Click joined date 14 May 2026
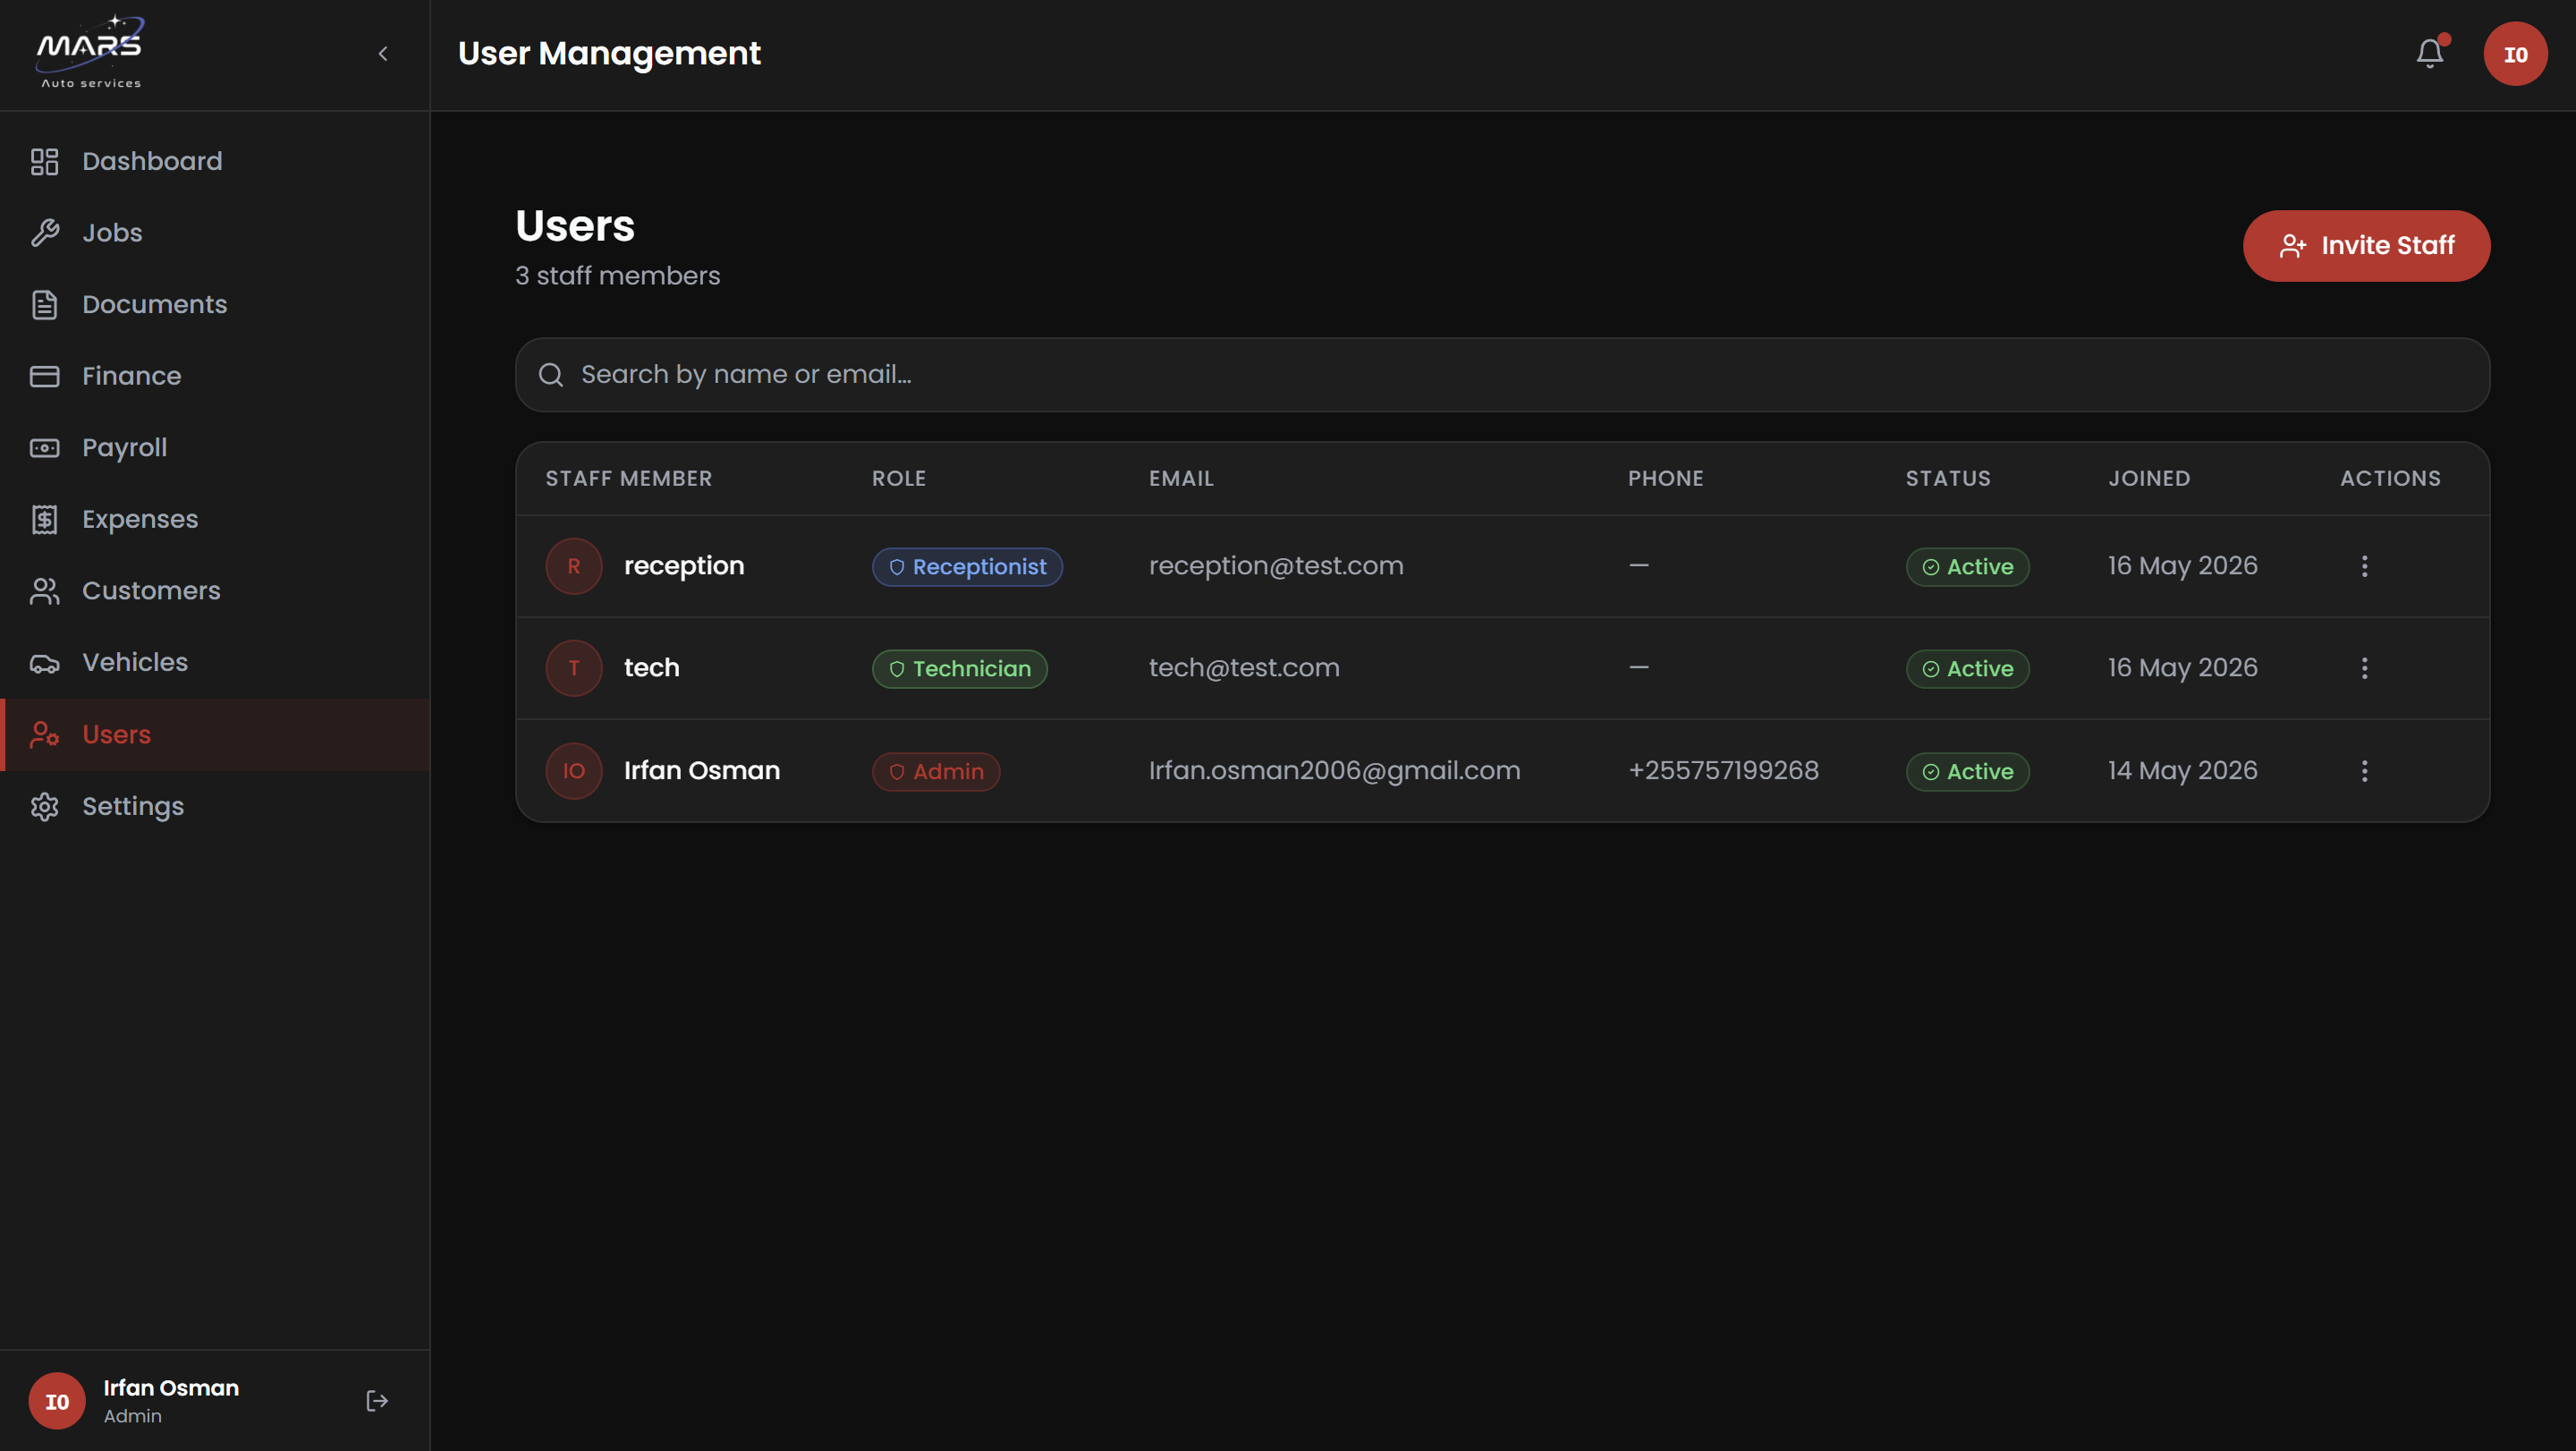2576x1451 pixels. pyautogui.click(x=2183, y=771)
